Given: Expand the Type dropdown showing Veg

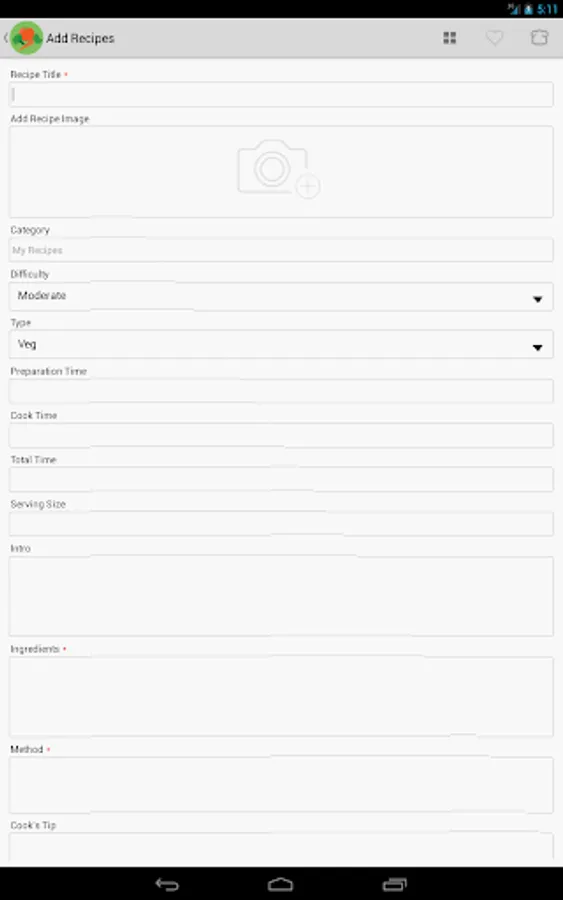Looking at the screenshot, I should tap(281, 344).
